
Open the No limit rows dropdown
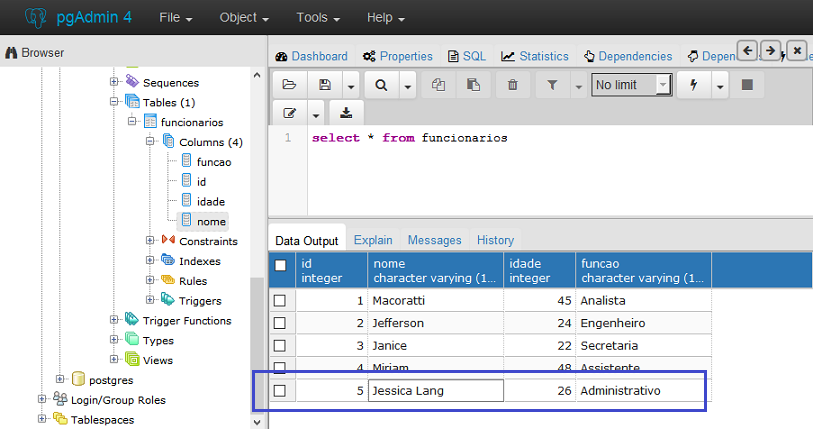(x=632, y=85)
